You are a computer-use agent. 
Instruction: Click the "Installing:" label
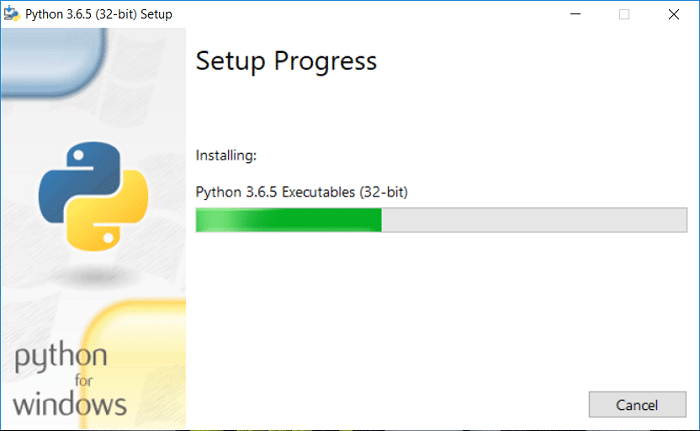coord(226,156)
